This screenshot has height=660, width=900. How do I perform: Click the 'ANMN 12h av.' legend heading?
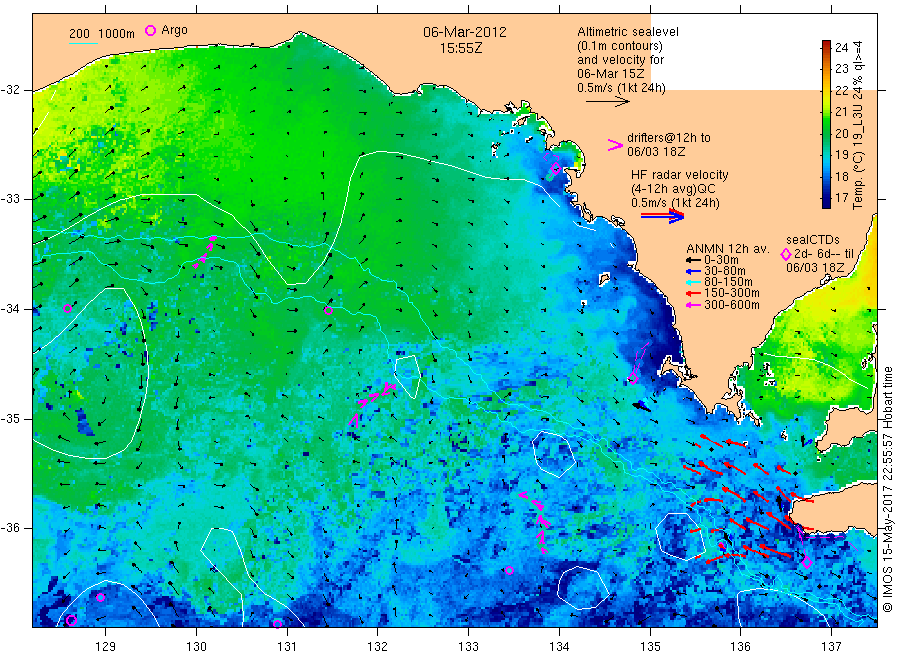(728, 249)
